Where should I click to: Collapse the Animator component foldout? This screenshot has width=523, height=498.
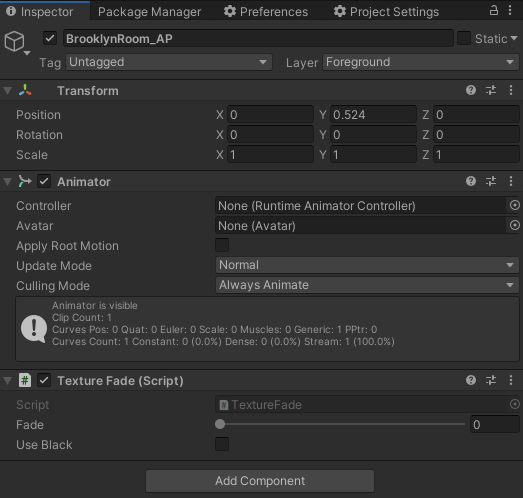click(x=8, y=182)
